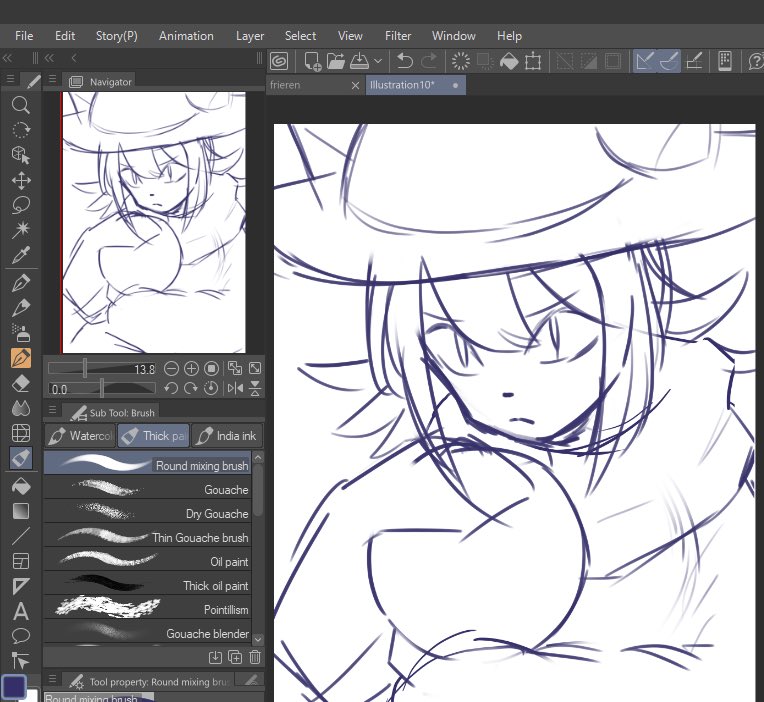The width and height of the screenshot is (764, 702).
Task: Select the Figure line tool
Action: tap(20, 536)
